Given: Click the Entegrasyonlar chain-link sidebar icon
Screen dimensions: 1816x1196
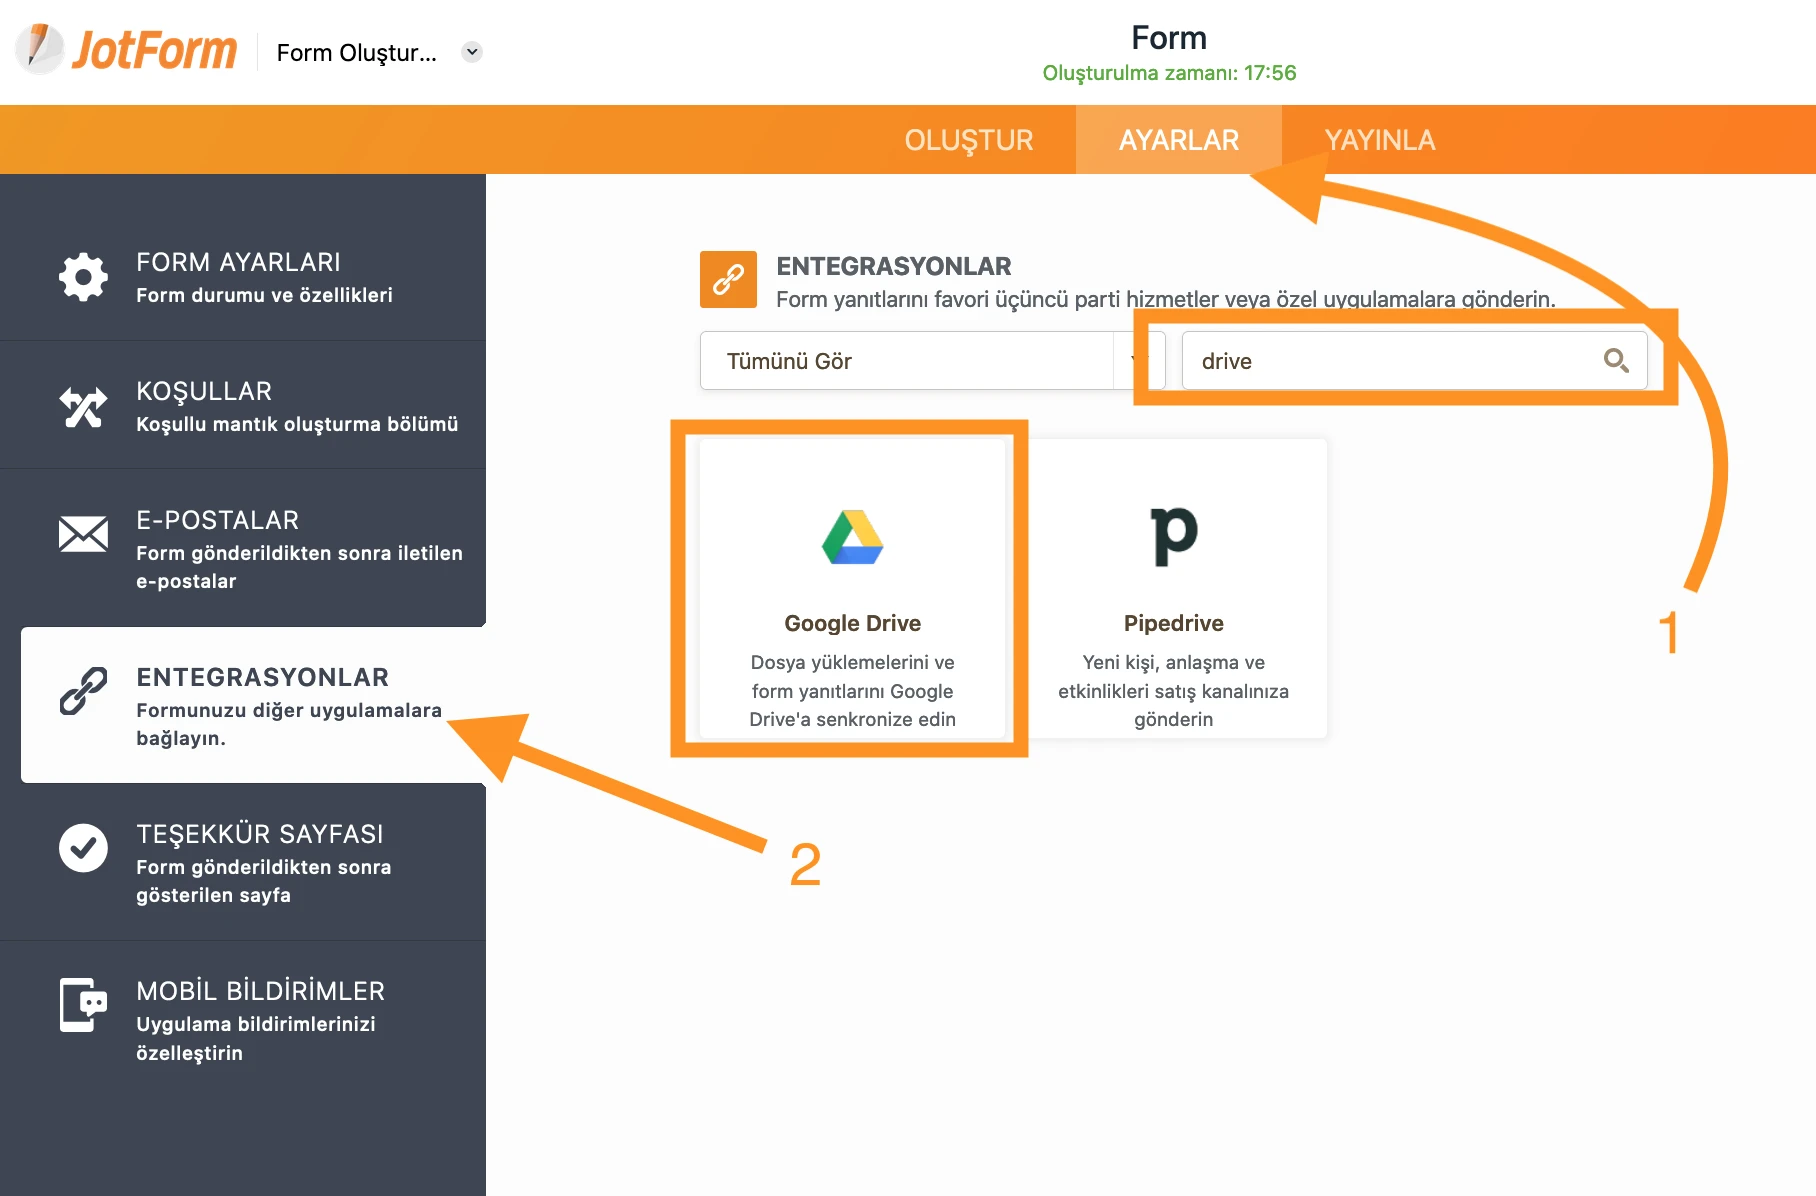Looking at the screenshot, I should point(83,691).
